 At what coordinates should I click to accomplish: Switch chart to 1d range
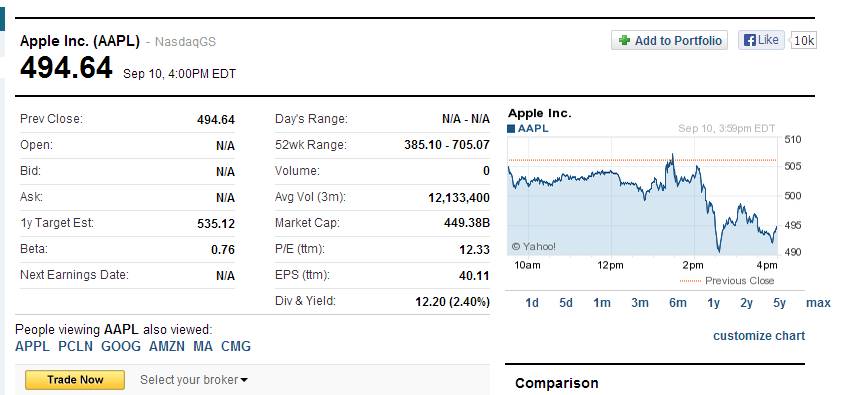click(532, 303)
